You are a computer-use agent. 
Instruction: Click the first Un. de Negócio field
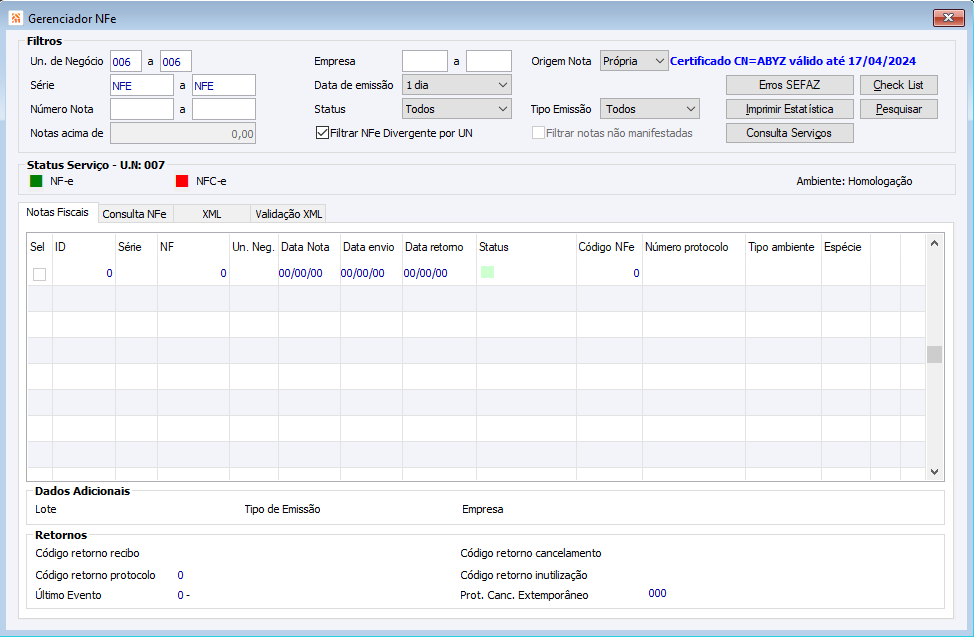point(126,61)
